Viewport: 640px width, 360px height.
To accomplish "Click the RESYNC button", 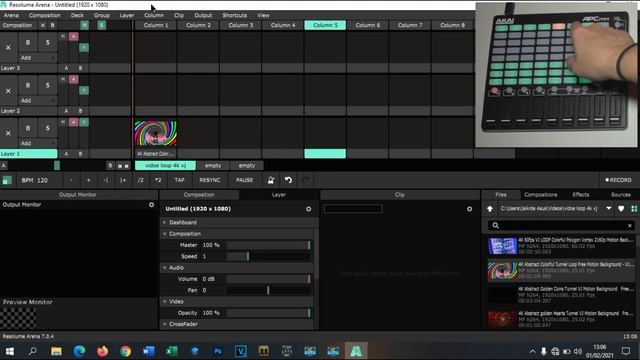I will 210,180.
